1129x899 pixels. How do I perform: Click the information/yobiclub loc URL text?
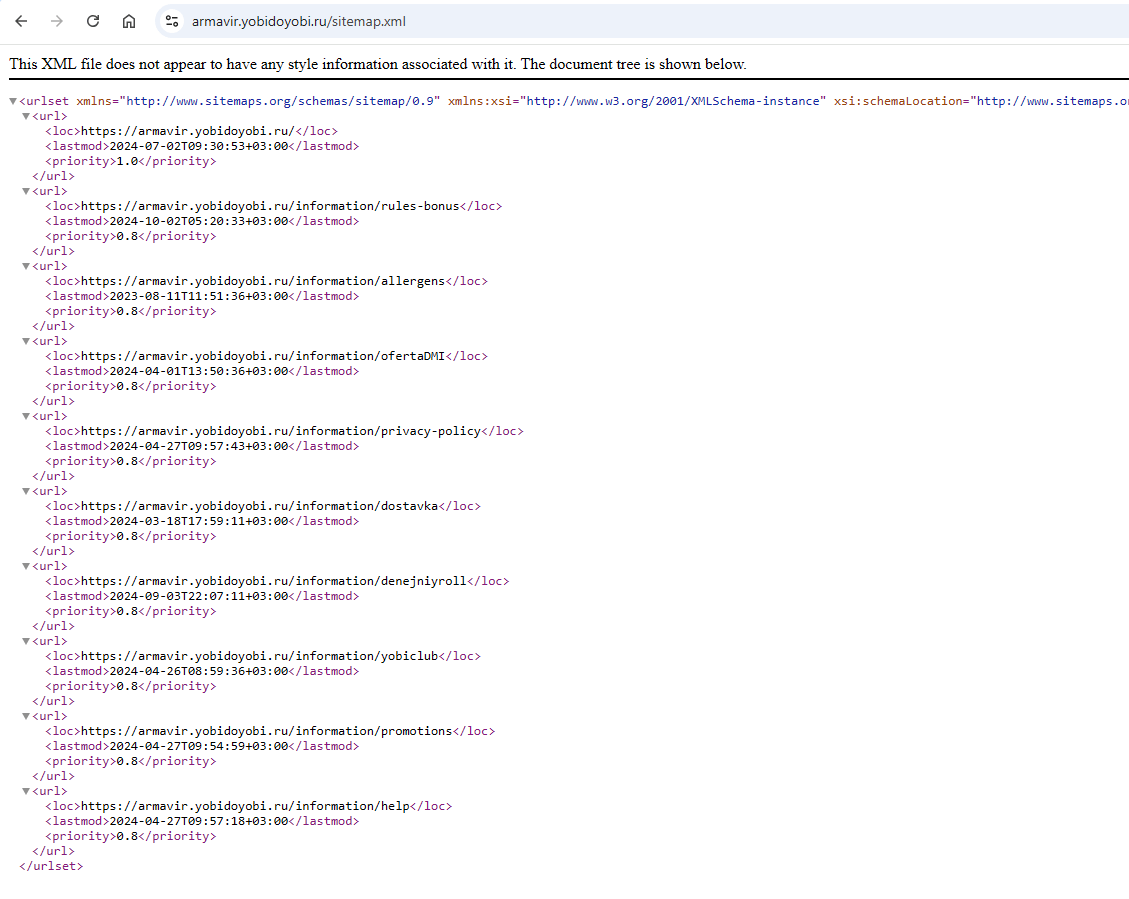coord(259,656)
